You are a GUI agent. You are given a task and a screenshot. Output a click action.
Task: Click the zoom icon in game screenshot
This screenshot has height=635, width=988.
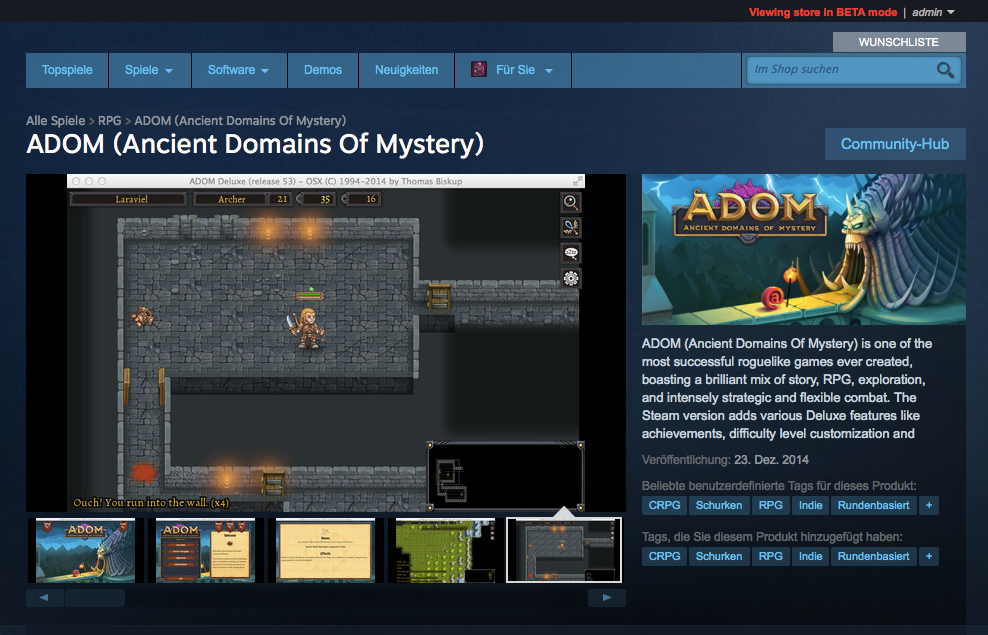(x=570, y=202)
